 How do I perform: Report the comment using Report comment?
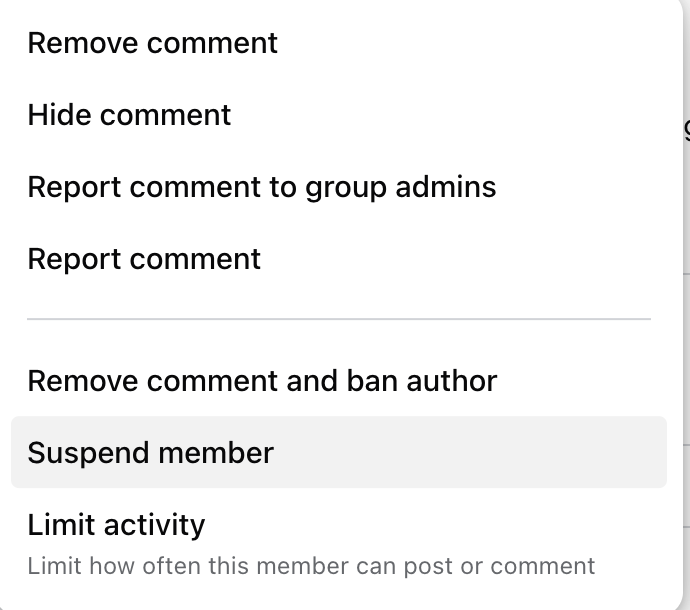click(144, 259)
